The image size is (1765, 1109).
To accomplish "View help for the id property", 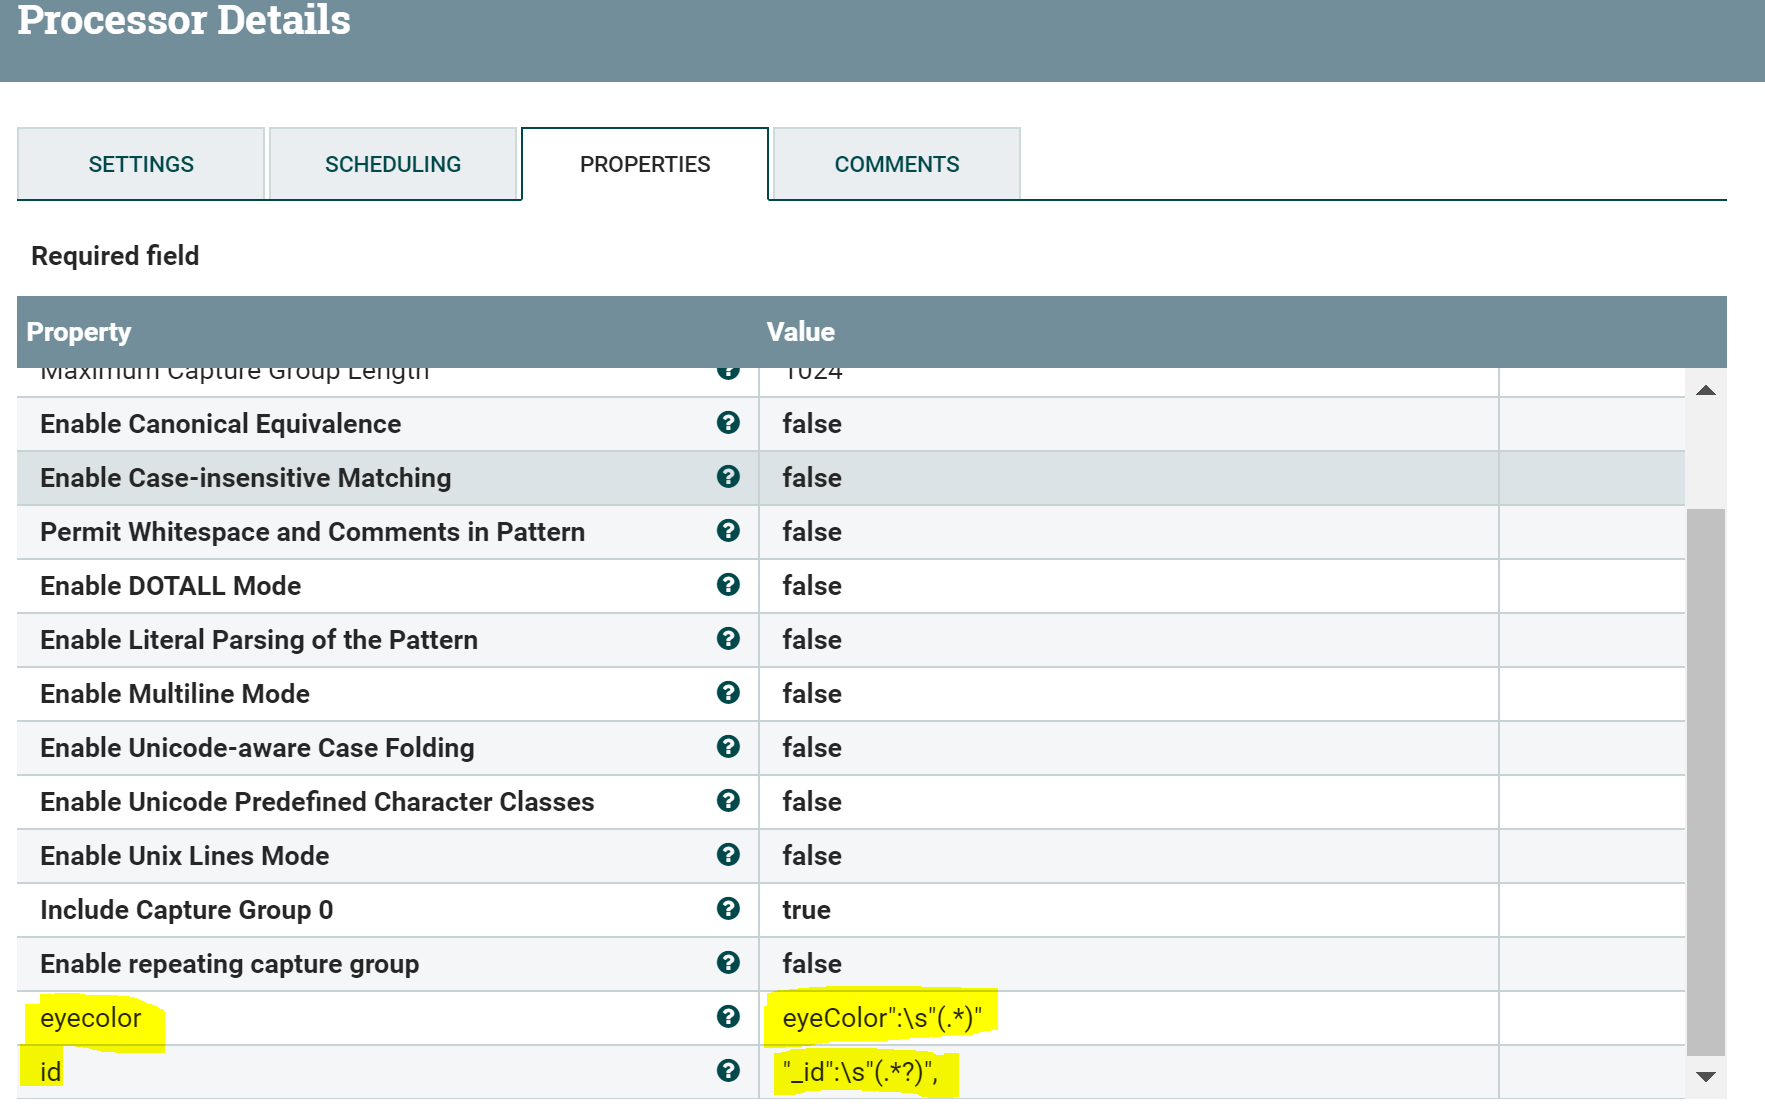I will pos(729,1072).
